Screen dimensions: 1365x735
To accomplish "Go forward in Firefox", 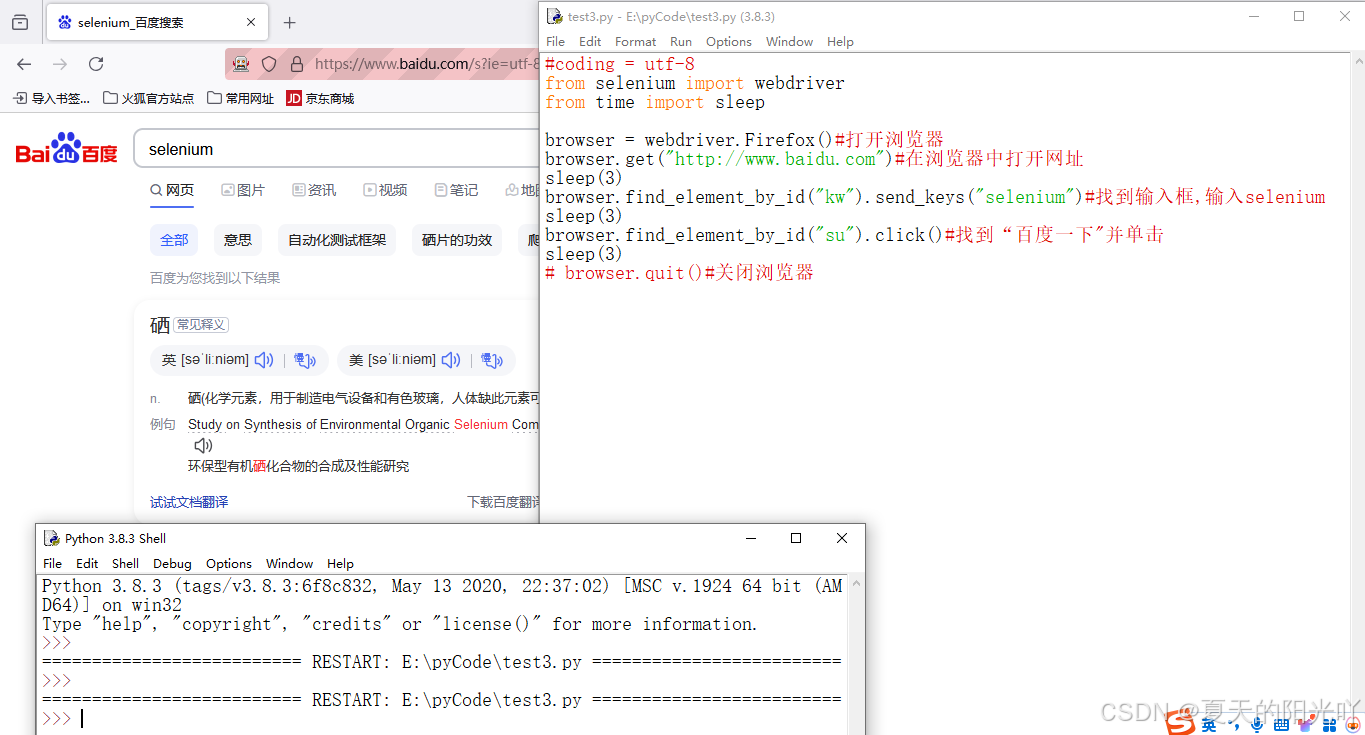I will [x=60, y=64].
